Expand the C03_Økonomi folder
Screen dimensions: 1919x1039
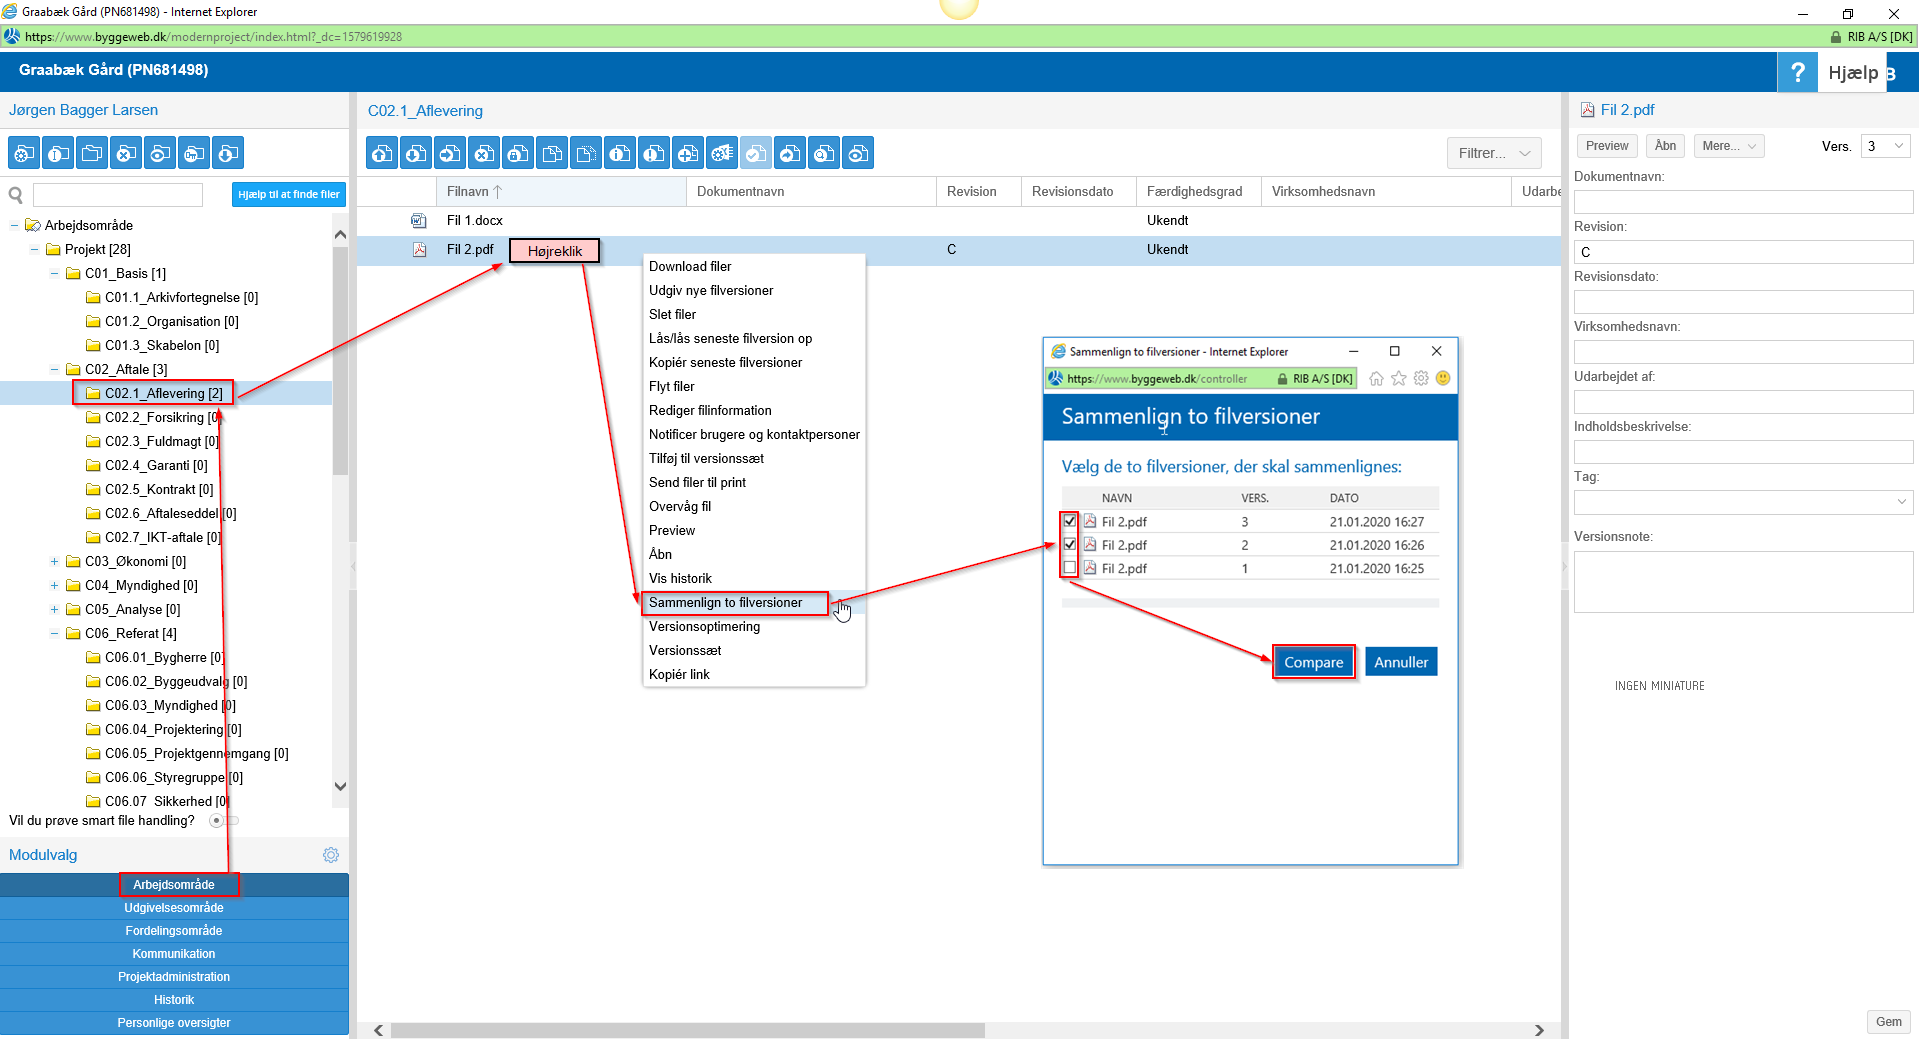pyautogui.click(x=54, y=561)
